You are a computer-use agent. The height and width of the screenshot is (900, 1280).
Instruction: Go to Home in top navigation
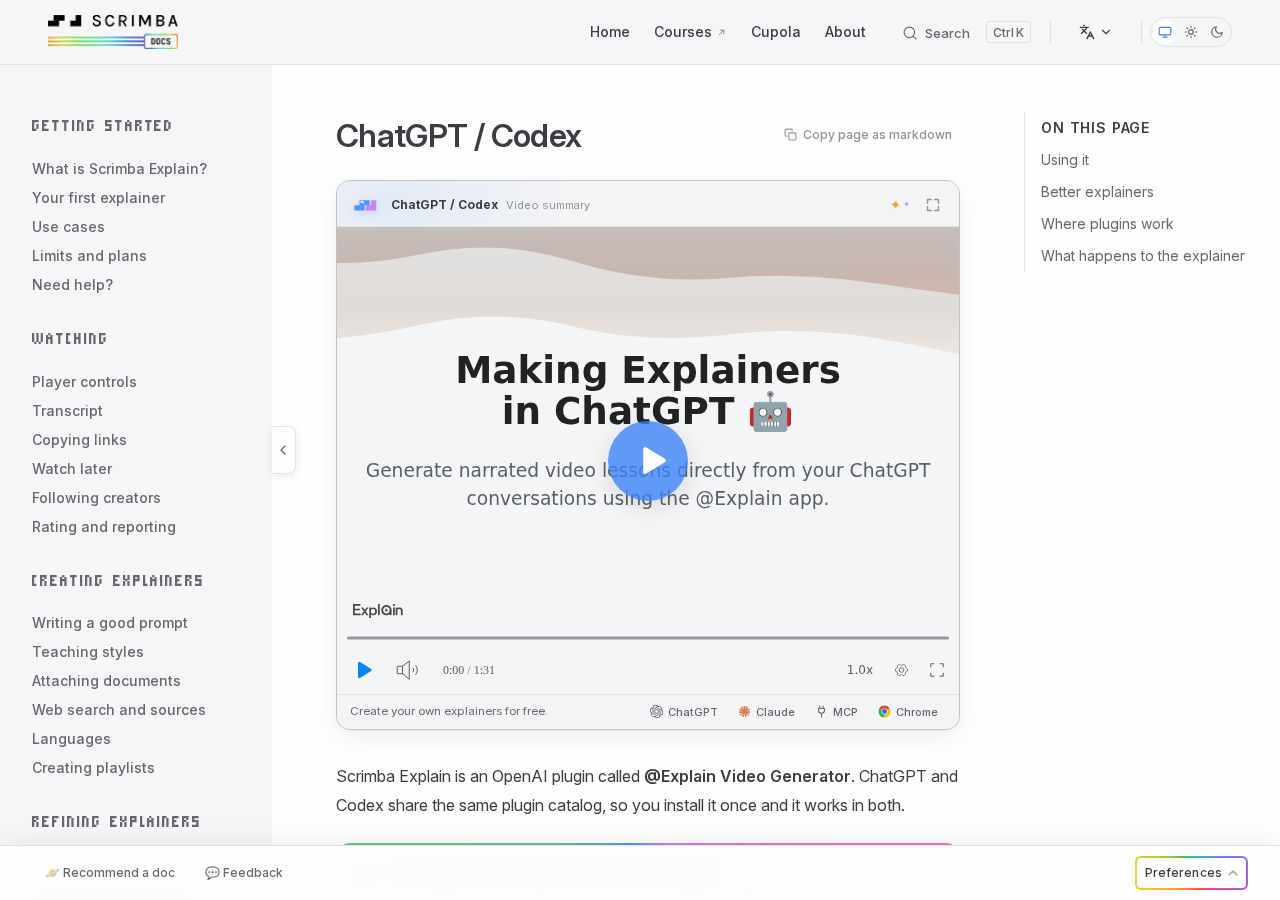pyautogui.click(x=610, y=32)
